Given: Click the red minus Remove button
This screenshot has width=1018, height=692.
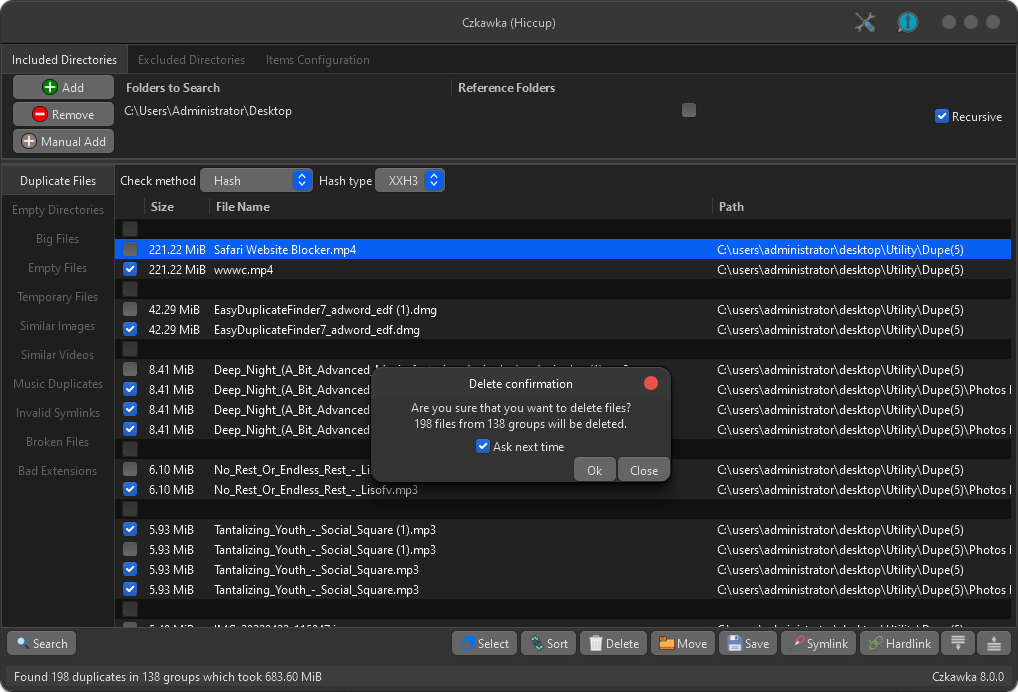Looking at the screenshot, I should coord(64,114).
